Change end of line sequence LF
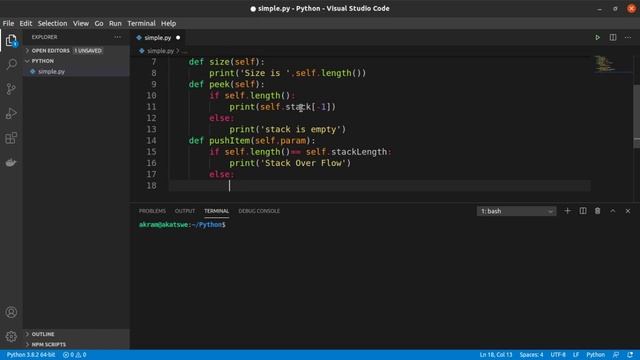640x360 pixels. point(576,355)
